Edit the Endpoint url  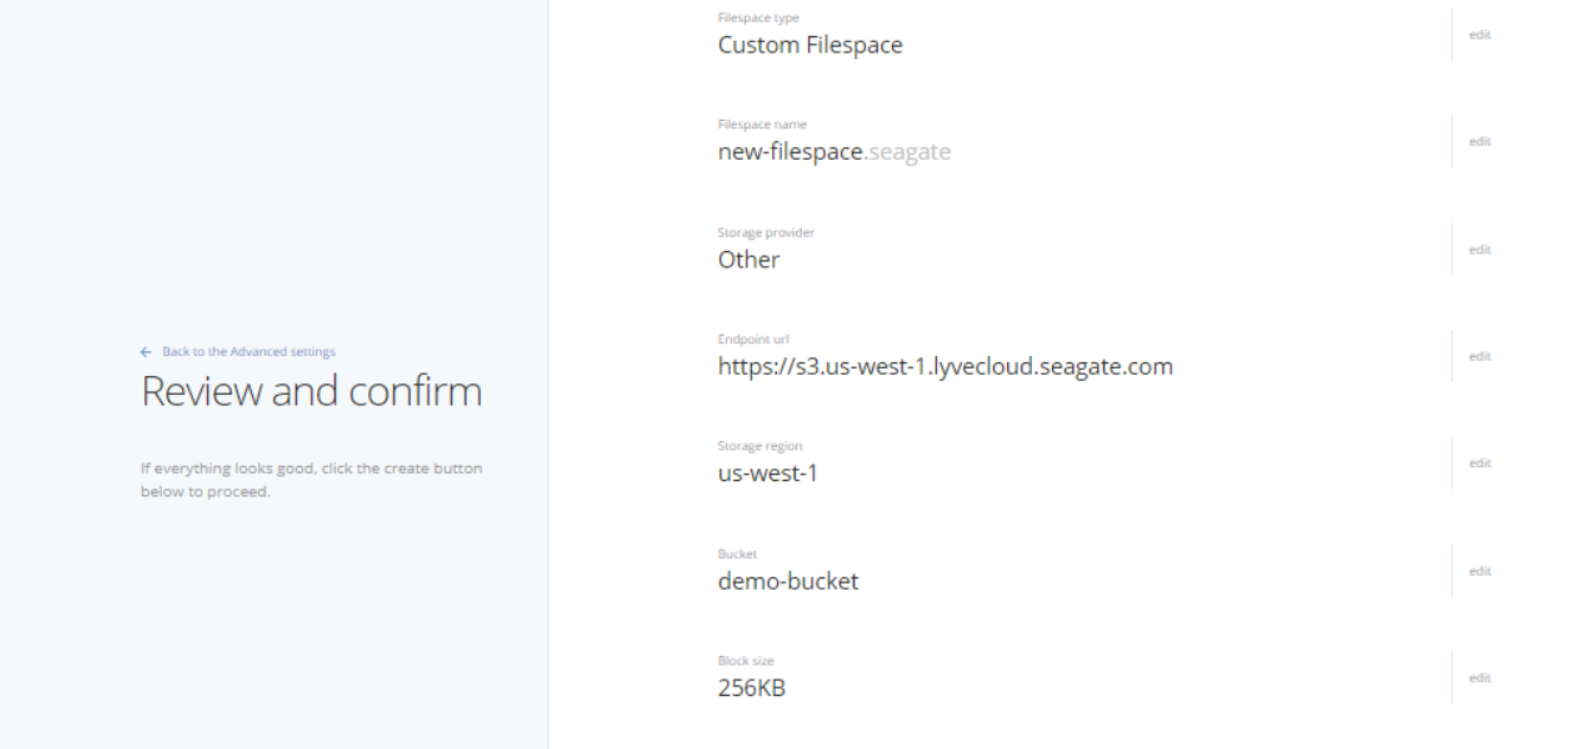pyautogui.click(x=1479, y=357)
